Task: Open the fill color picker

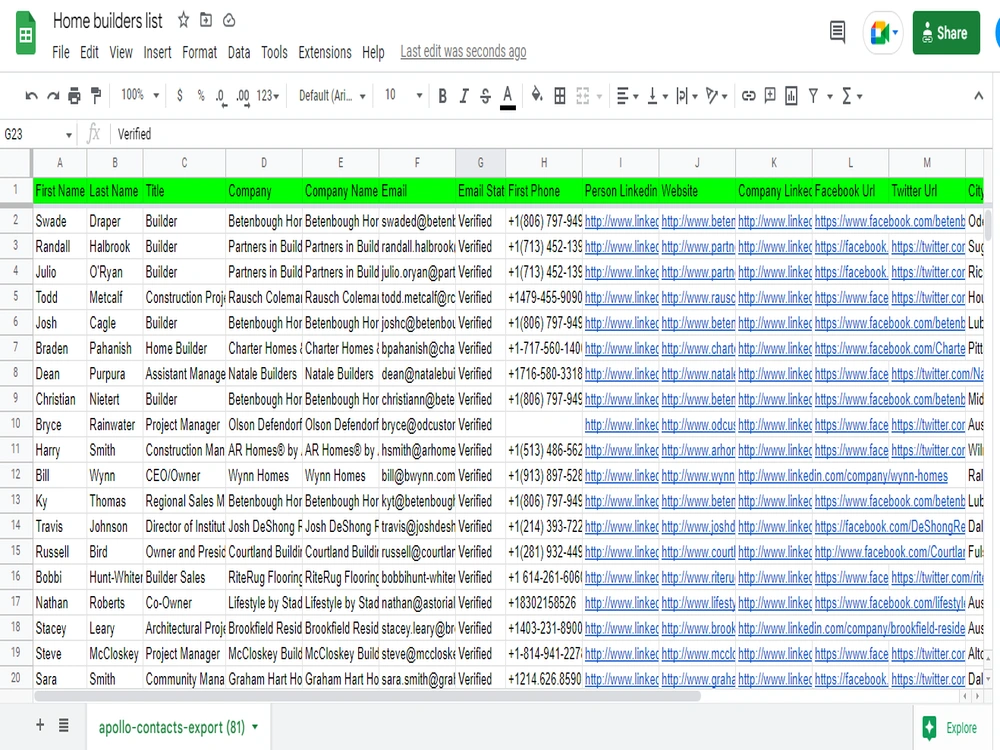Action: 537,96
